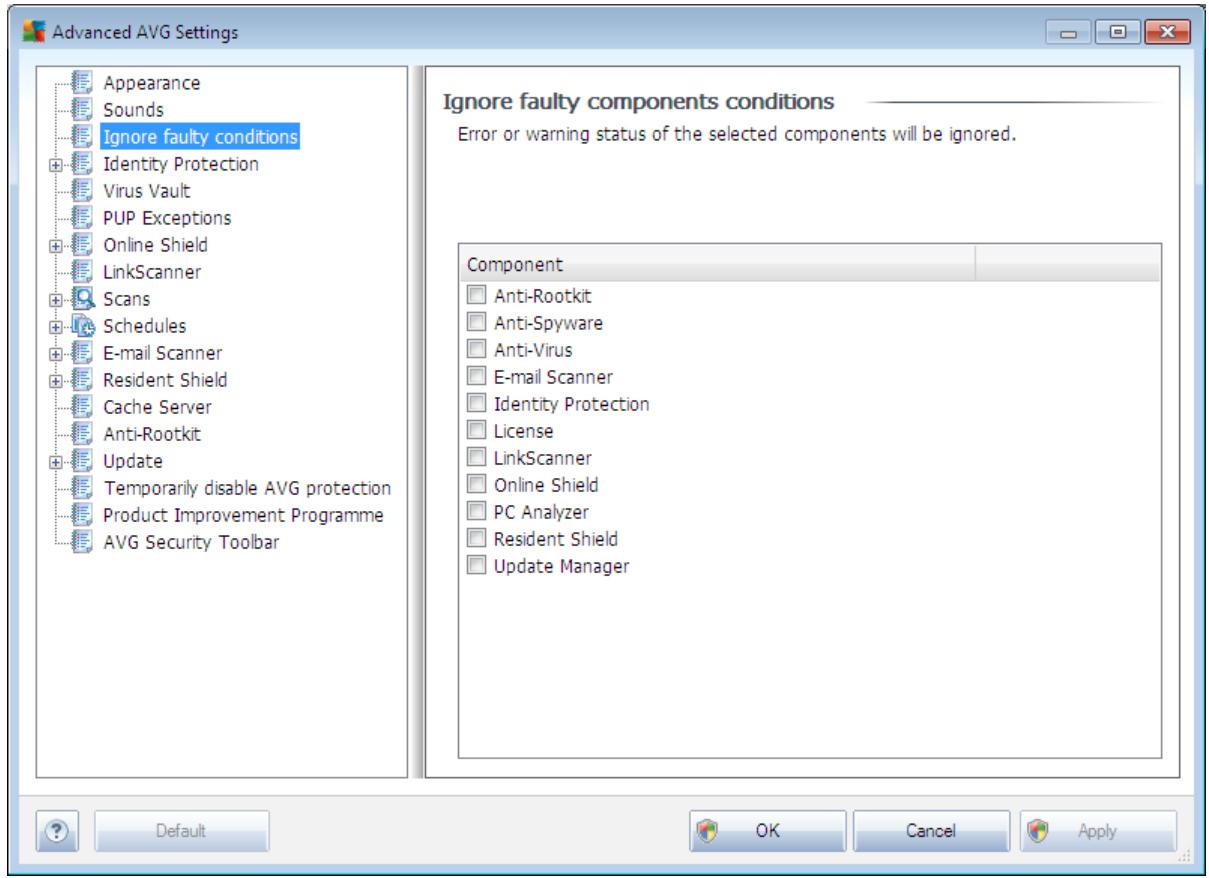Click the Component column header
This screenshot has height=878, width=1209.
[716, 265]
